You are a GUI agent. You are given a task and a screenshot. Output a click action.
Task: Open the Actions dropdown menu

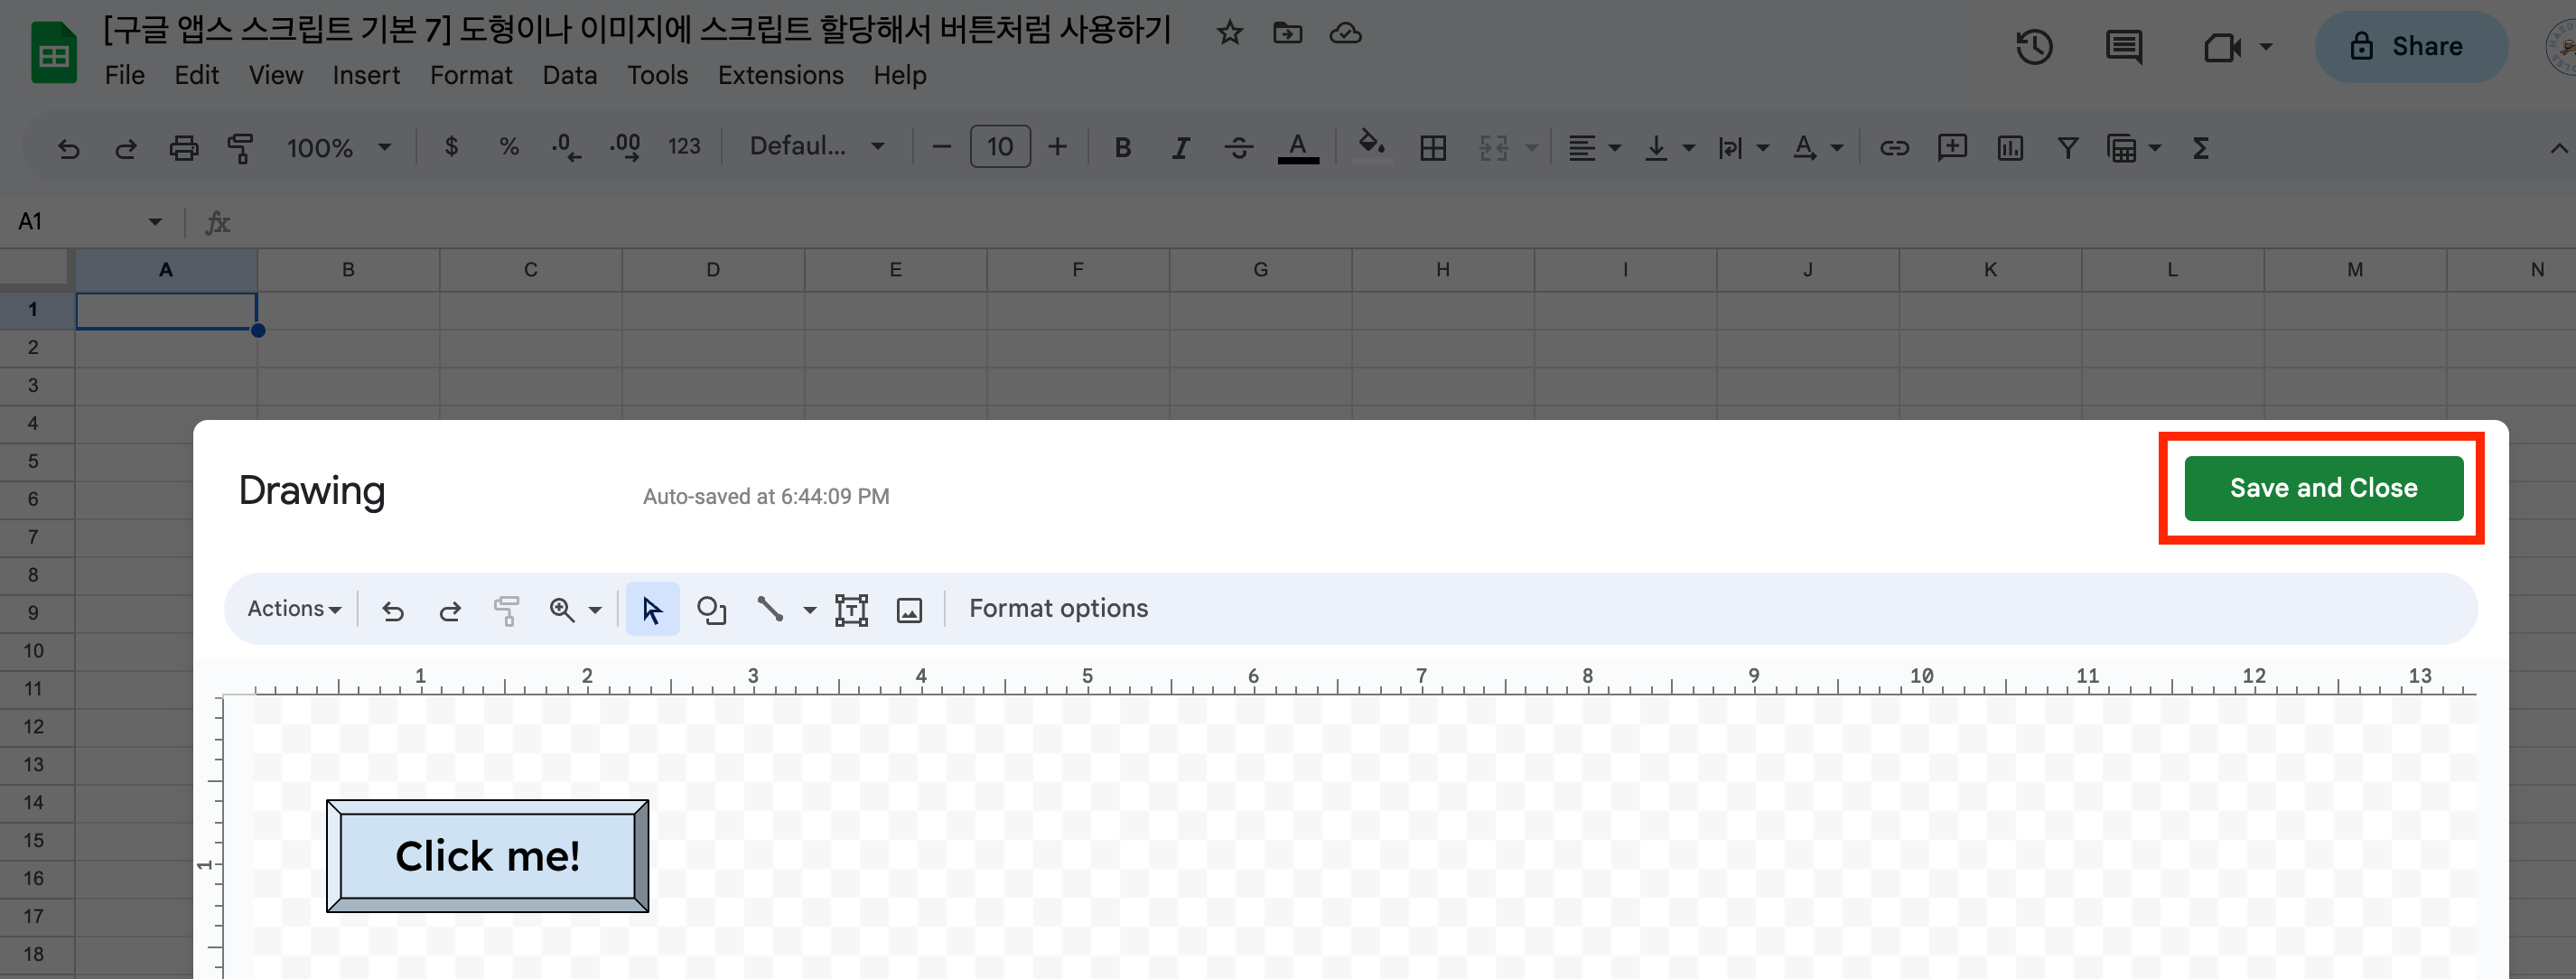coord(294,609)
